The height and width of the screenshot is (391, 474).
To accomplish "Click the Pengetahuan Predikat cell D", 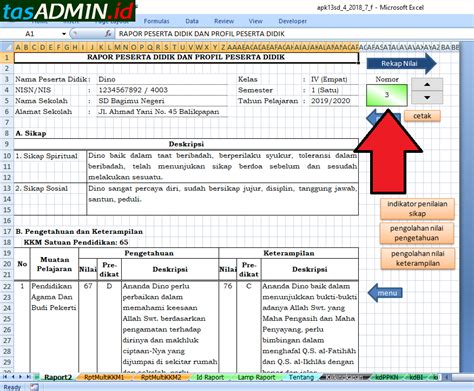I will (x=109, y=286).
